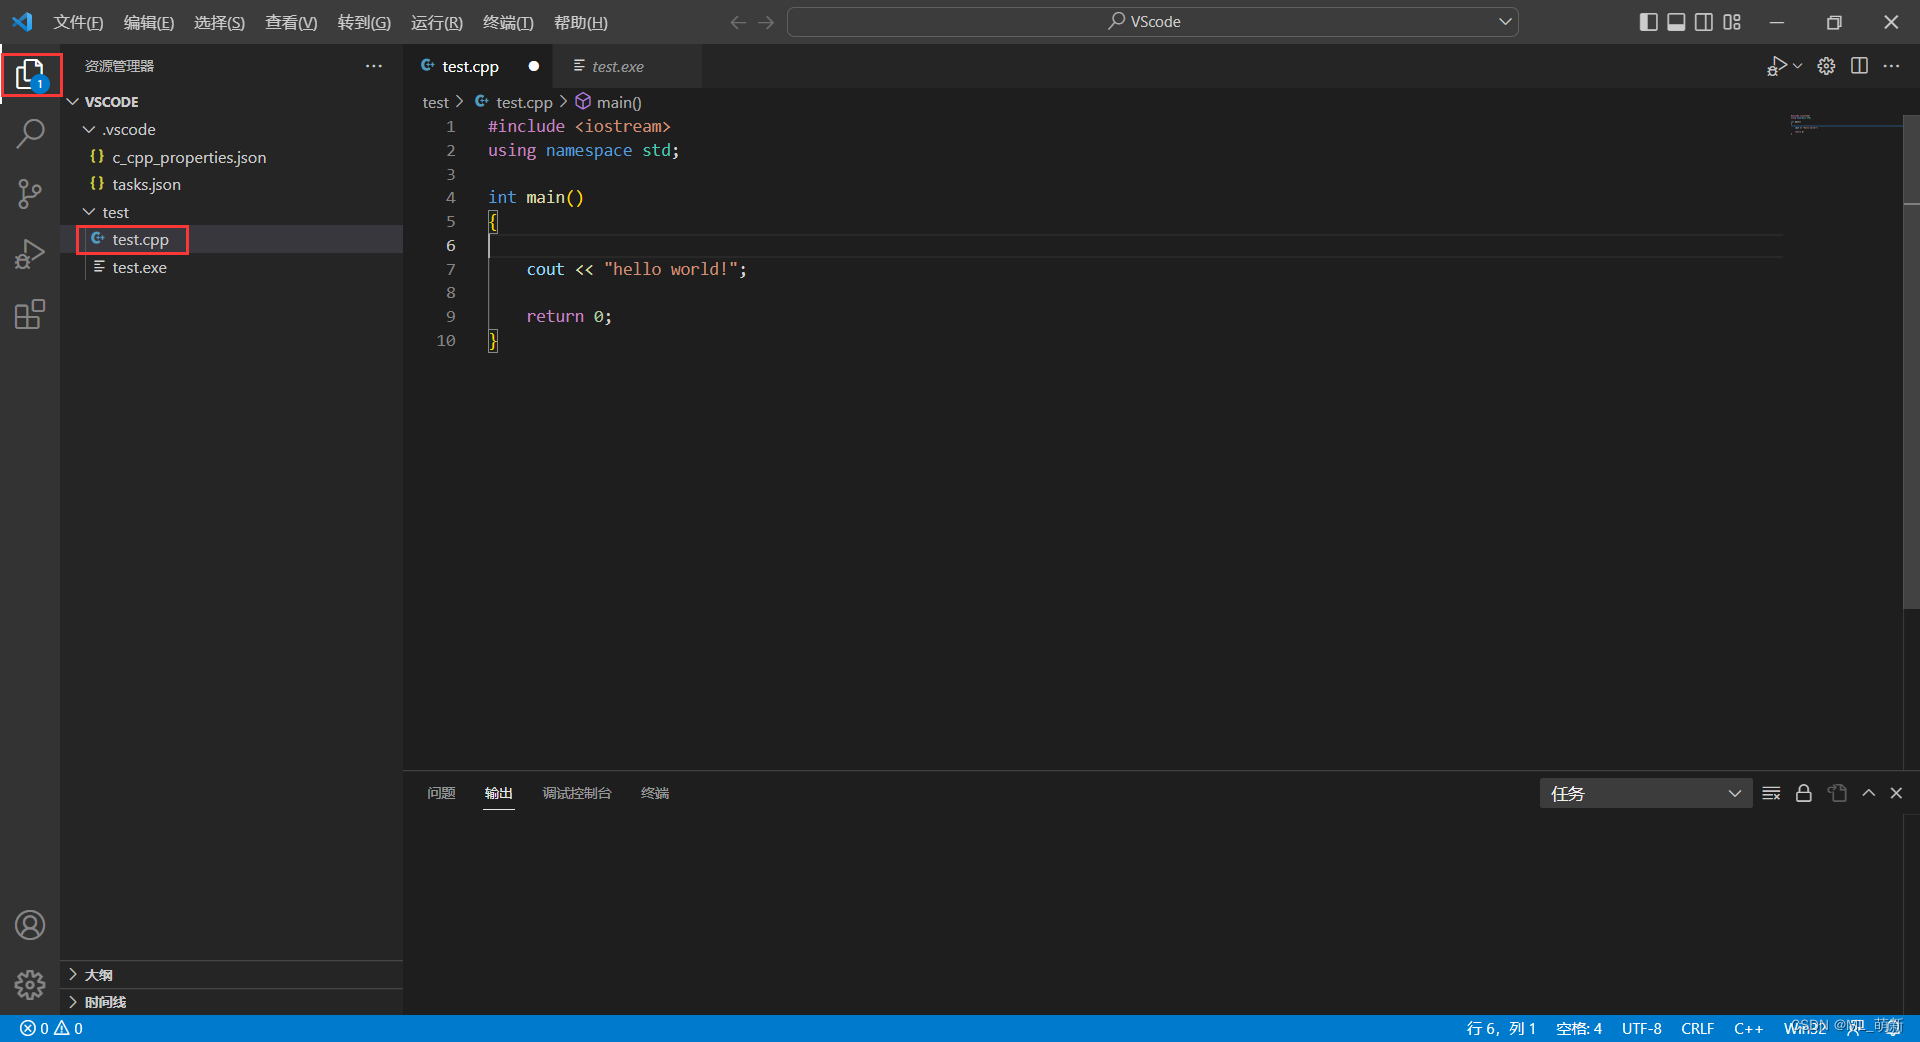This screenshot has height=1042, width=1920.
Task: Go forward using navigation arrow
Action: tap(766, 22)
